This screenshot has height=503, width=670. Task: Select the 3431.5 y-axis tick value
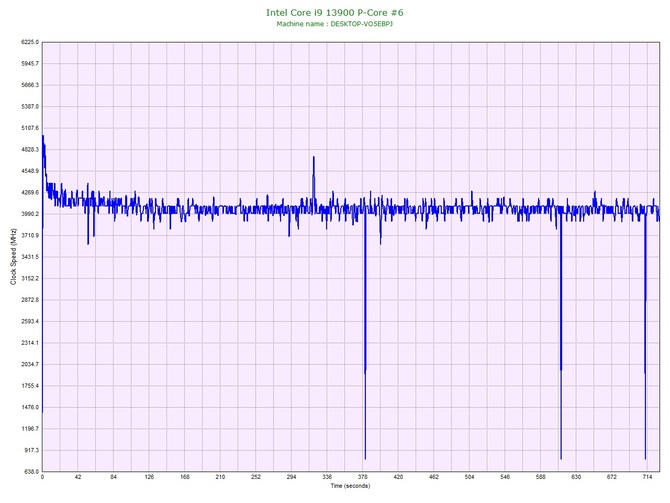click(30, 257)
